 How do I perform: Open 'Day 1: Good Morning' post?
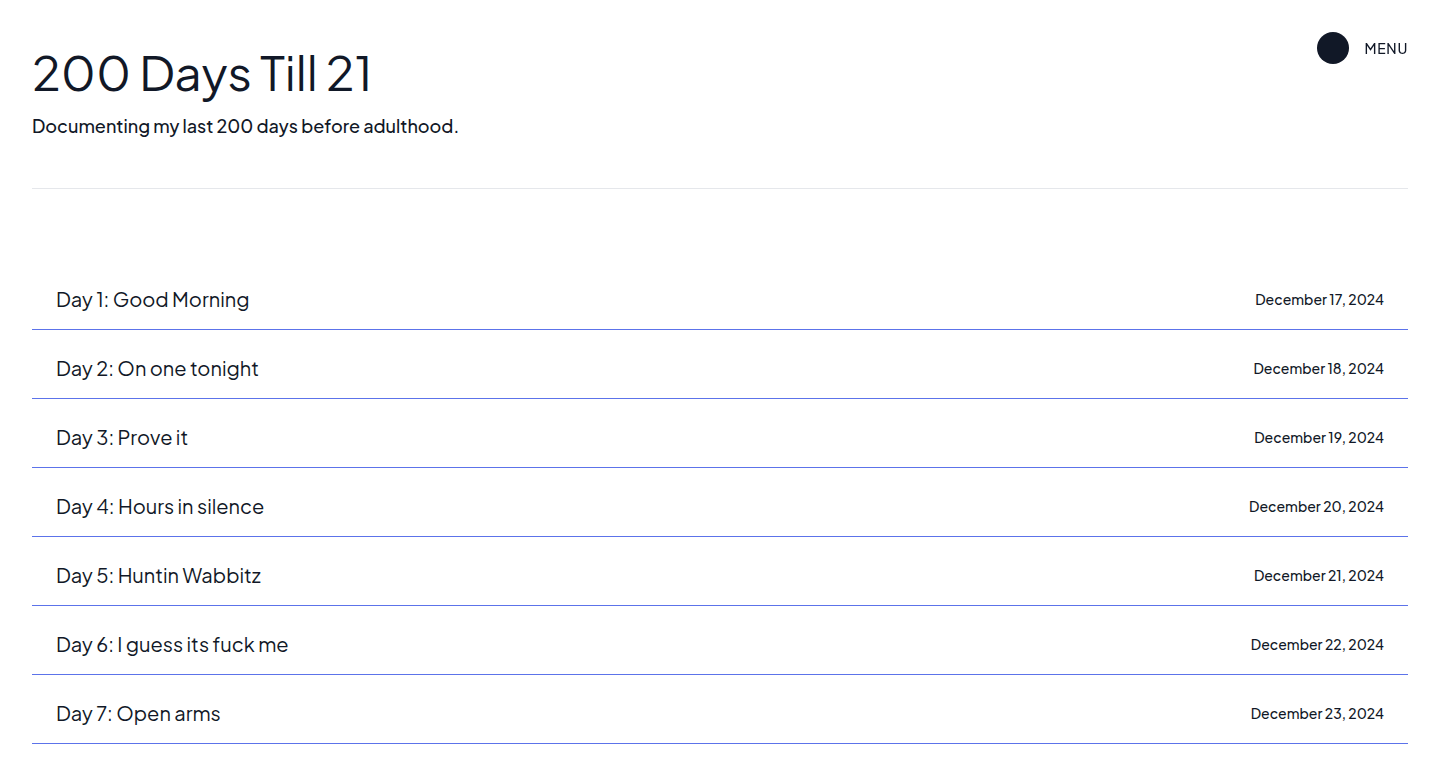pyautogui.click(x=153, y=300)
